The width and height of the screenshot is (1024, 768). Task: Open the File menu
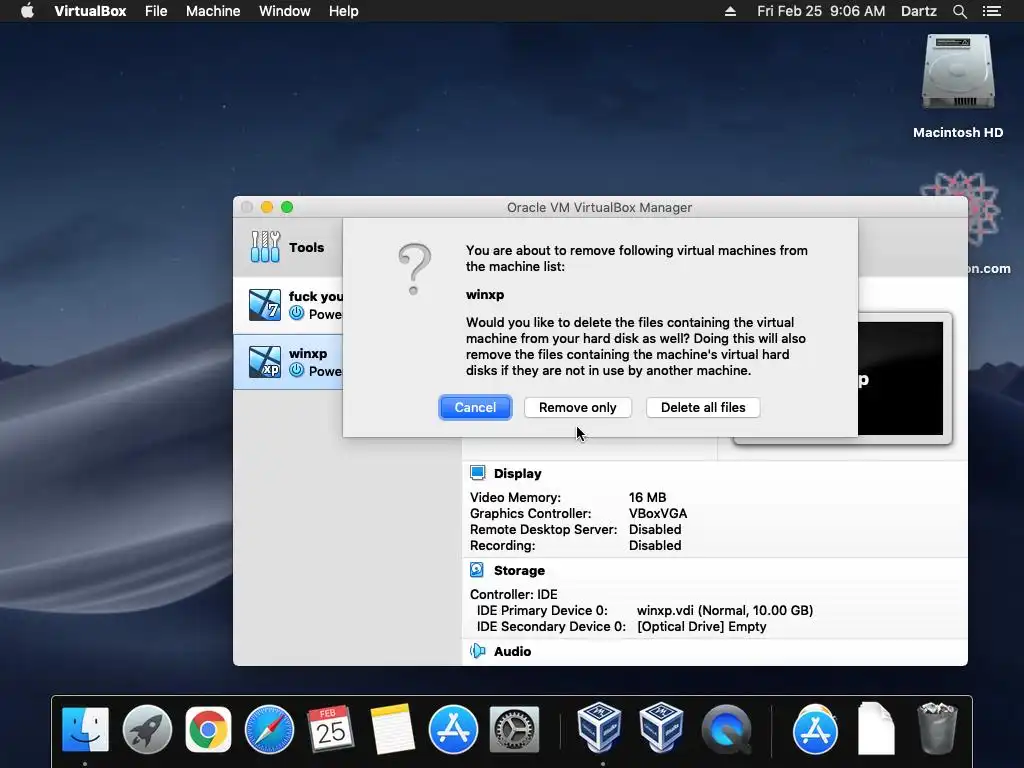point(156,11)
